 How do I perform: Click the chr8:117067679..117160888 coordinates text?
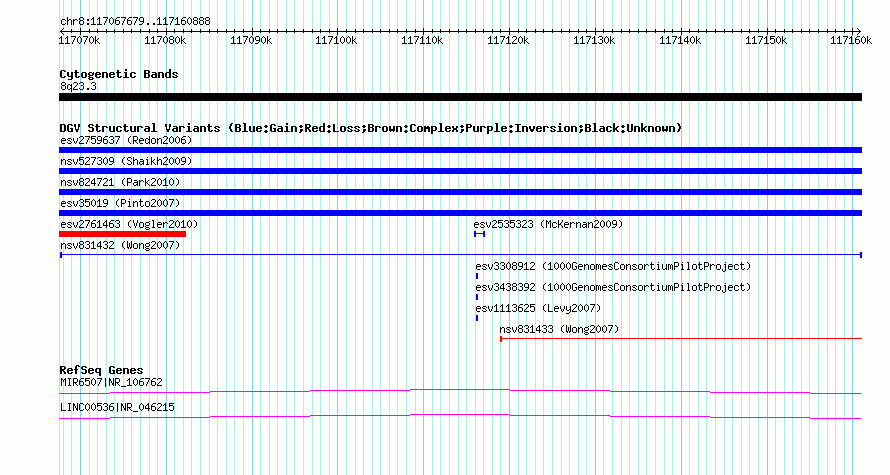pos(135,22)
